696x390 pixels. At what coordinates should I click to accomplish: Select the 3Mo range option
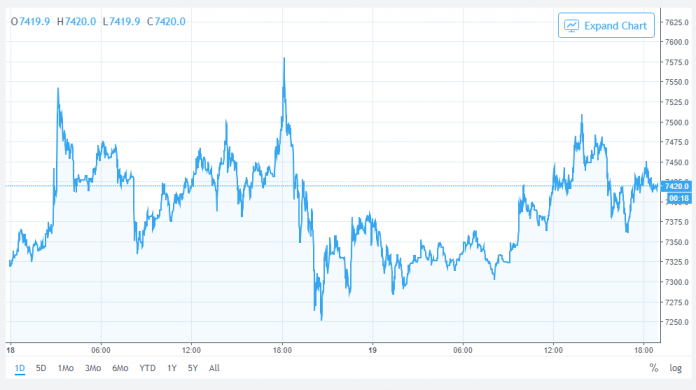93,368
